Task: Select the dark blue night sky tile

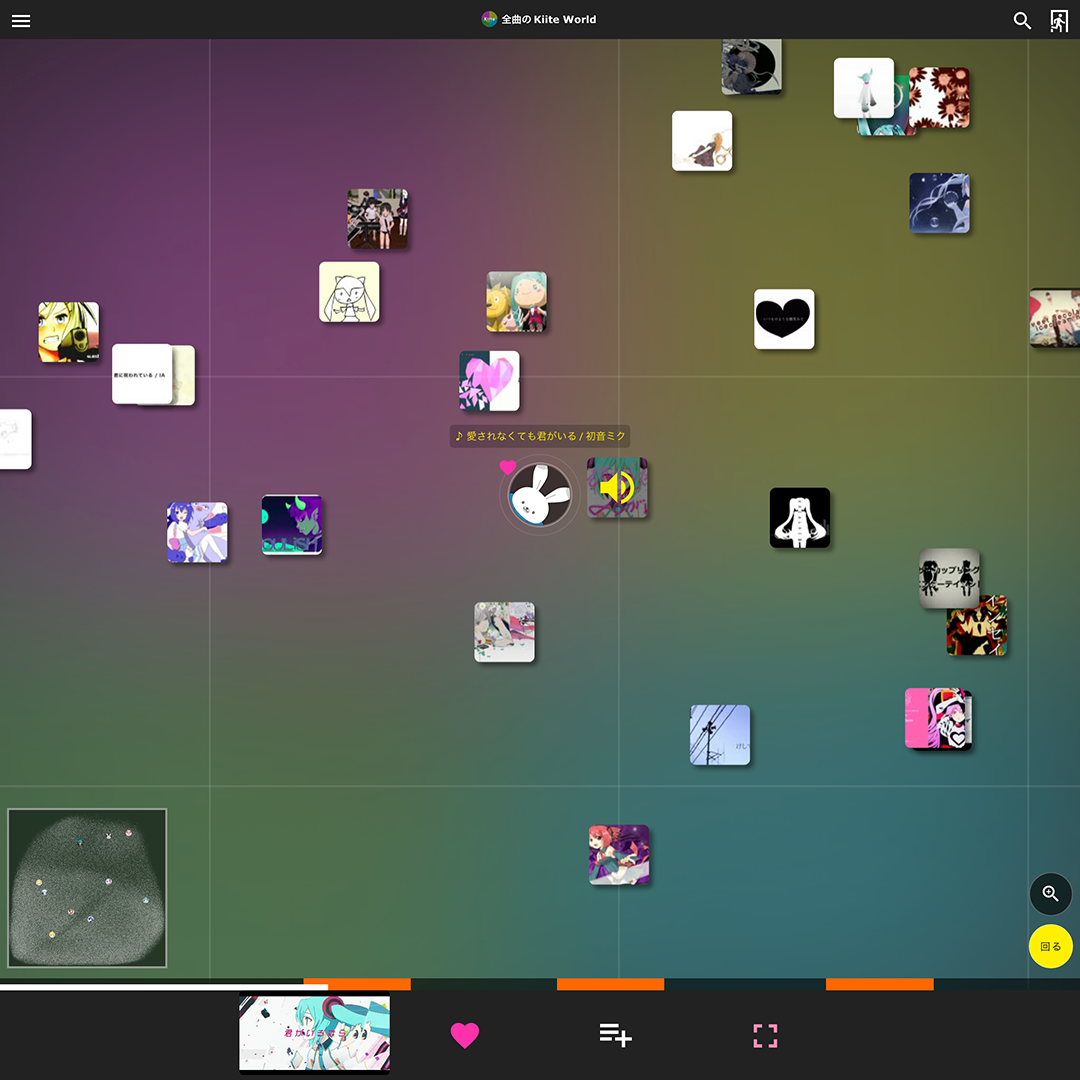Action: click(939, 203)
